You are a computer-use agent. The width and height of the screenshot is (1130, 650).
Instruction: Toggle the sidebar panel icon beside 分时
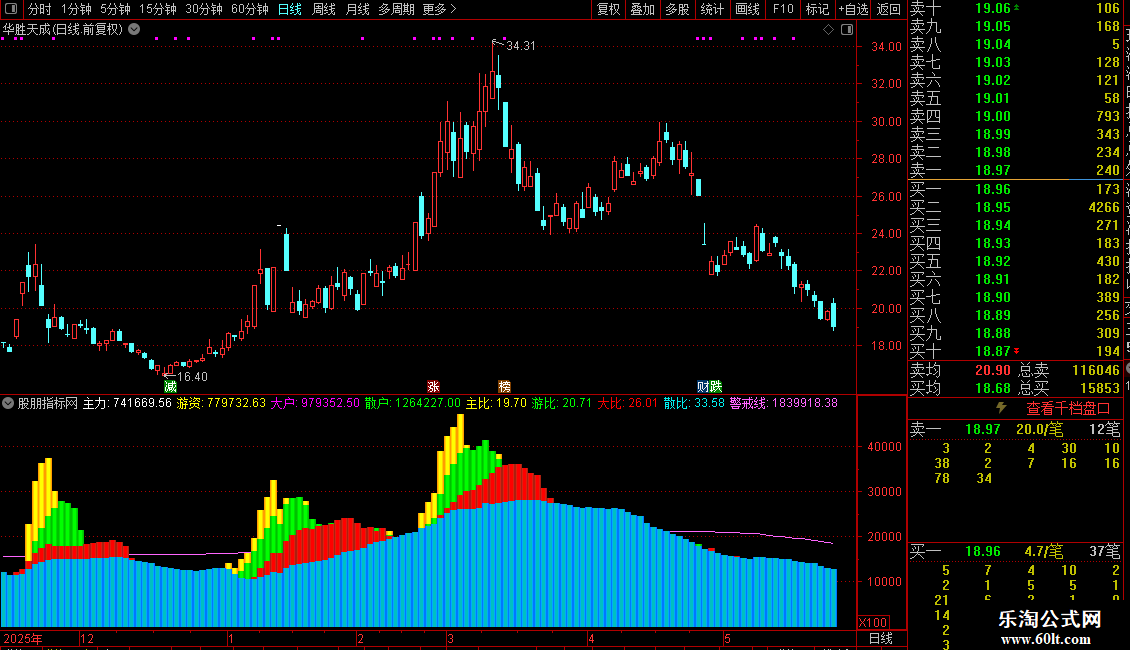tap(11, 9)
